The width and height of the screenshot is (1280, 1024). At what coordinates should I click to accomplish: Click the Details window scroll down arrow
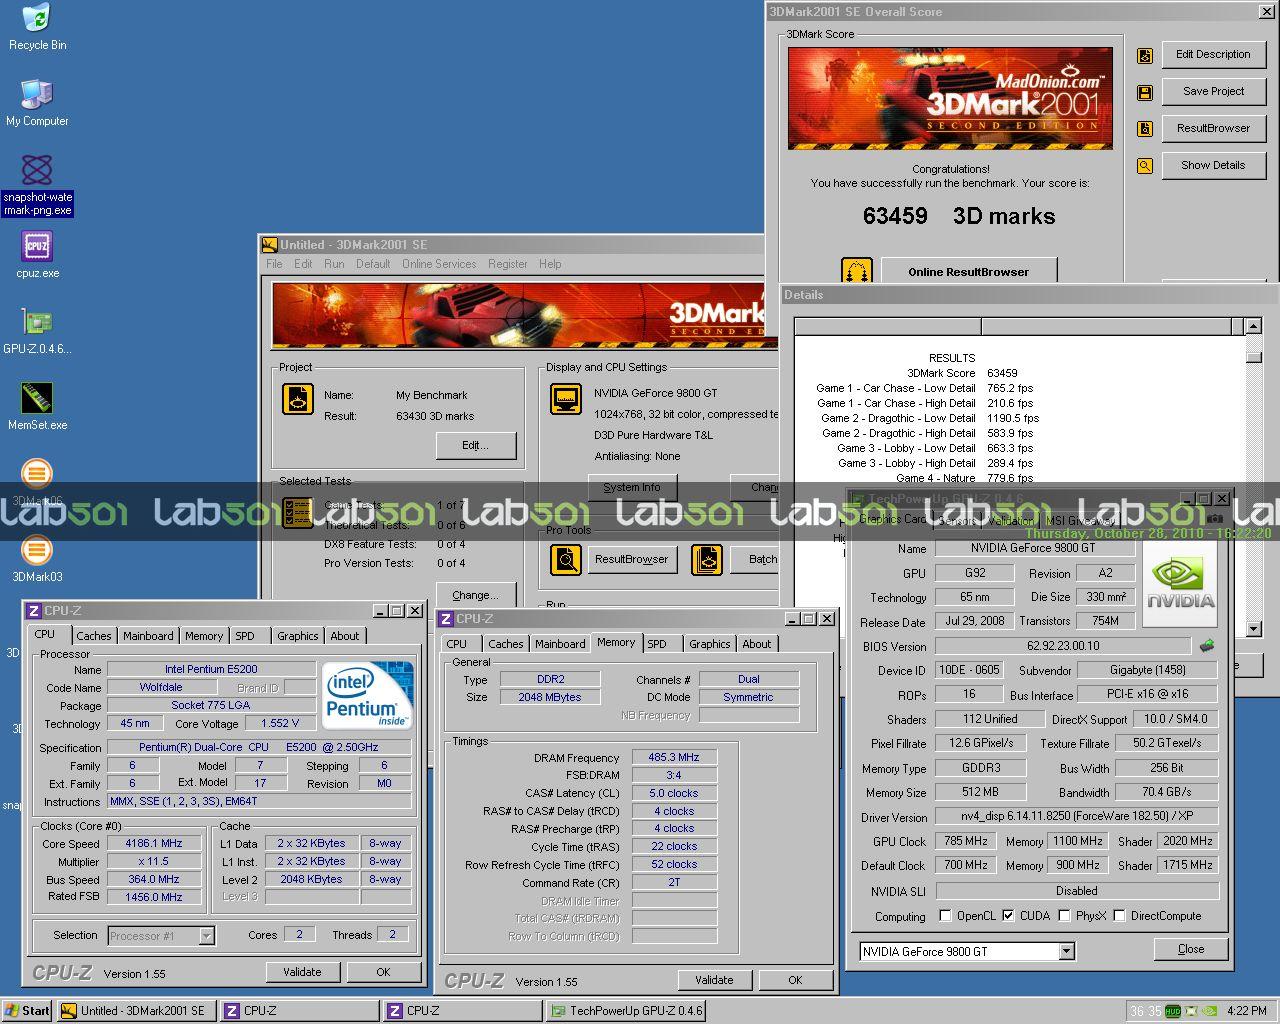tap(1254, 629)
